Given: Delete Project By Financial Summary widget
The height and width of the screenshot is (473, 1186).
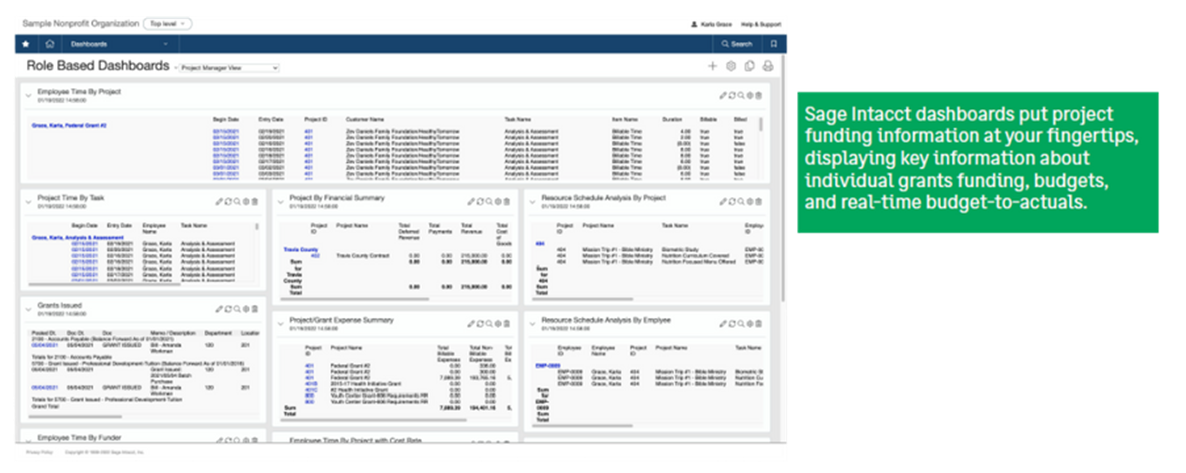Looking at the screenshot, I should pos(506,201).
